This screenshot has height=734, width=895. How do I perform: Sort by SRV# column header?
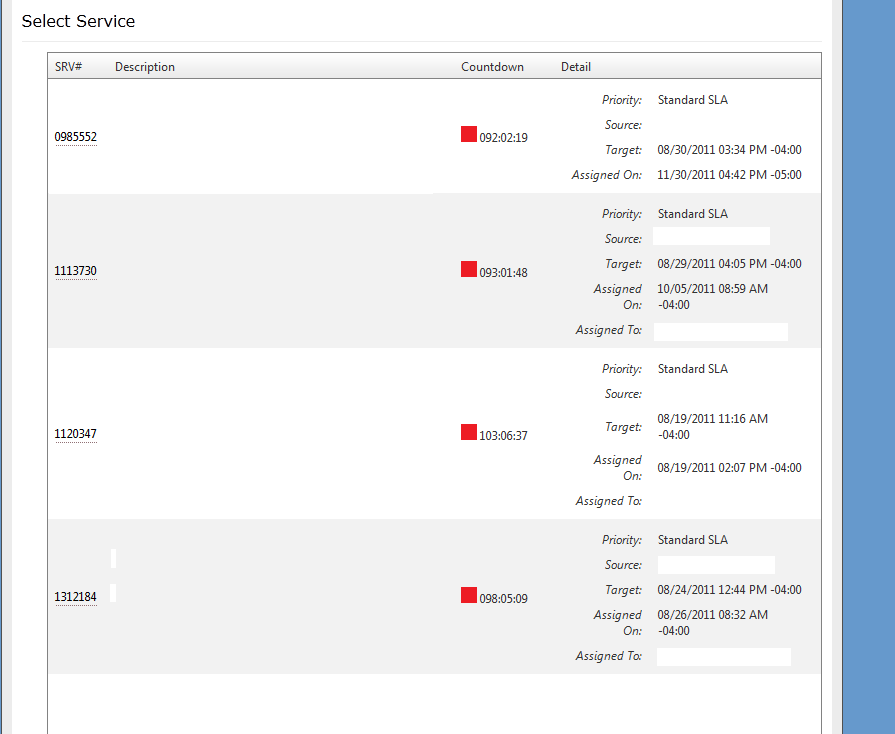point(68,67)
